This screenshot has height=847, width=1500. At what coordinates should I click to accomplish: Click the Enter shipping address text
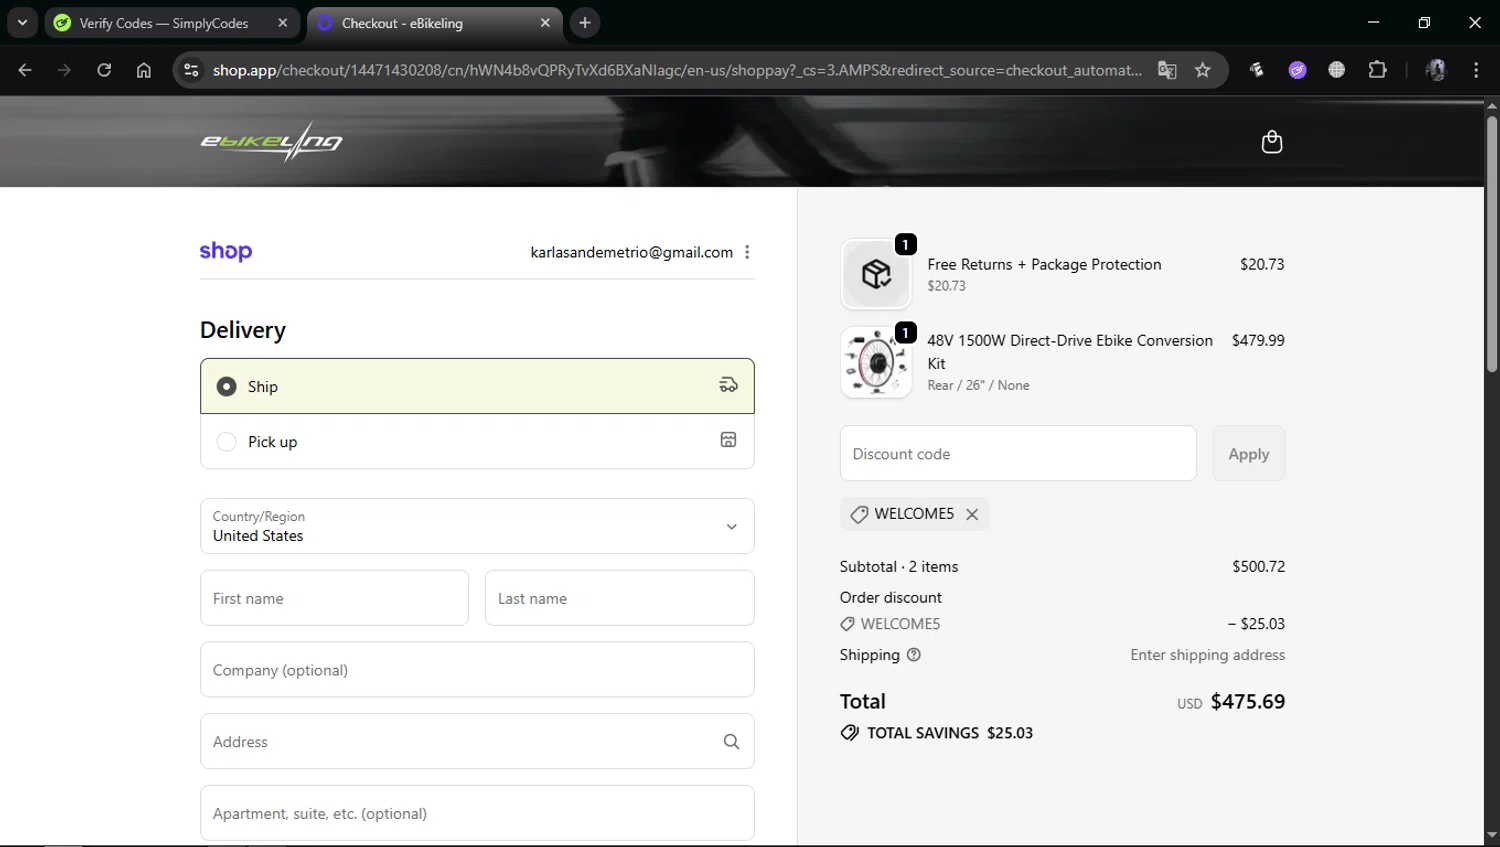(x=1208, y=655)
